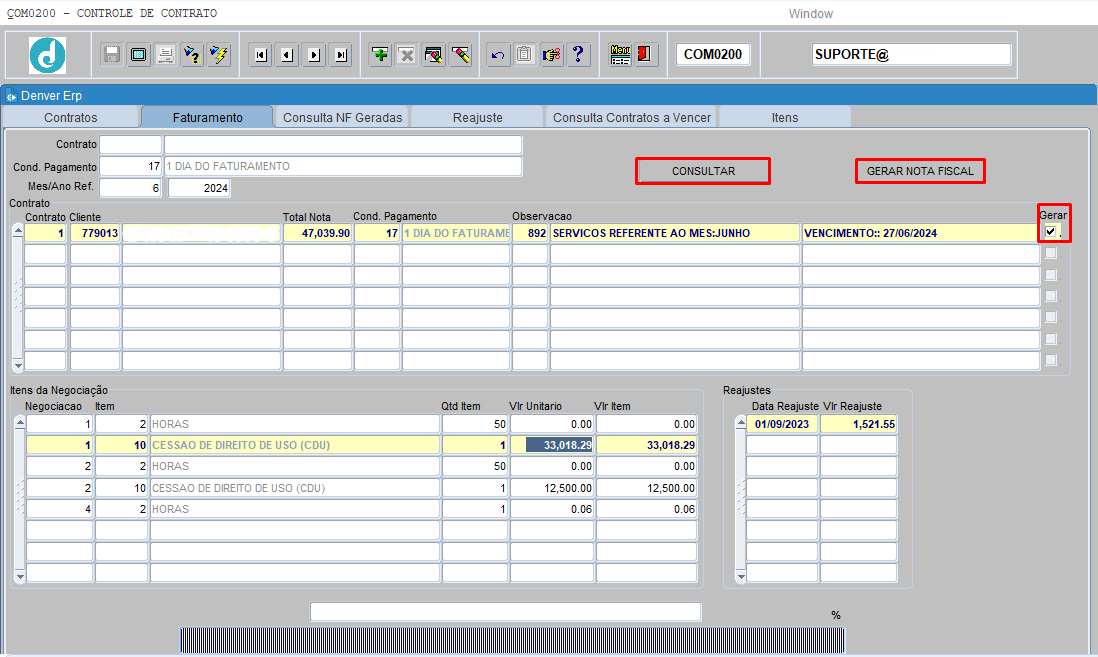Click the screen display toolbar icon
This screenshot has height=657, width=1098.
point(139,55)
